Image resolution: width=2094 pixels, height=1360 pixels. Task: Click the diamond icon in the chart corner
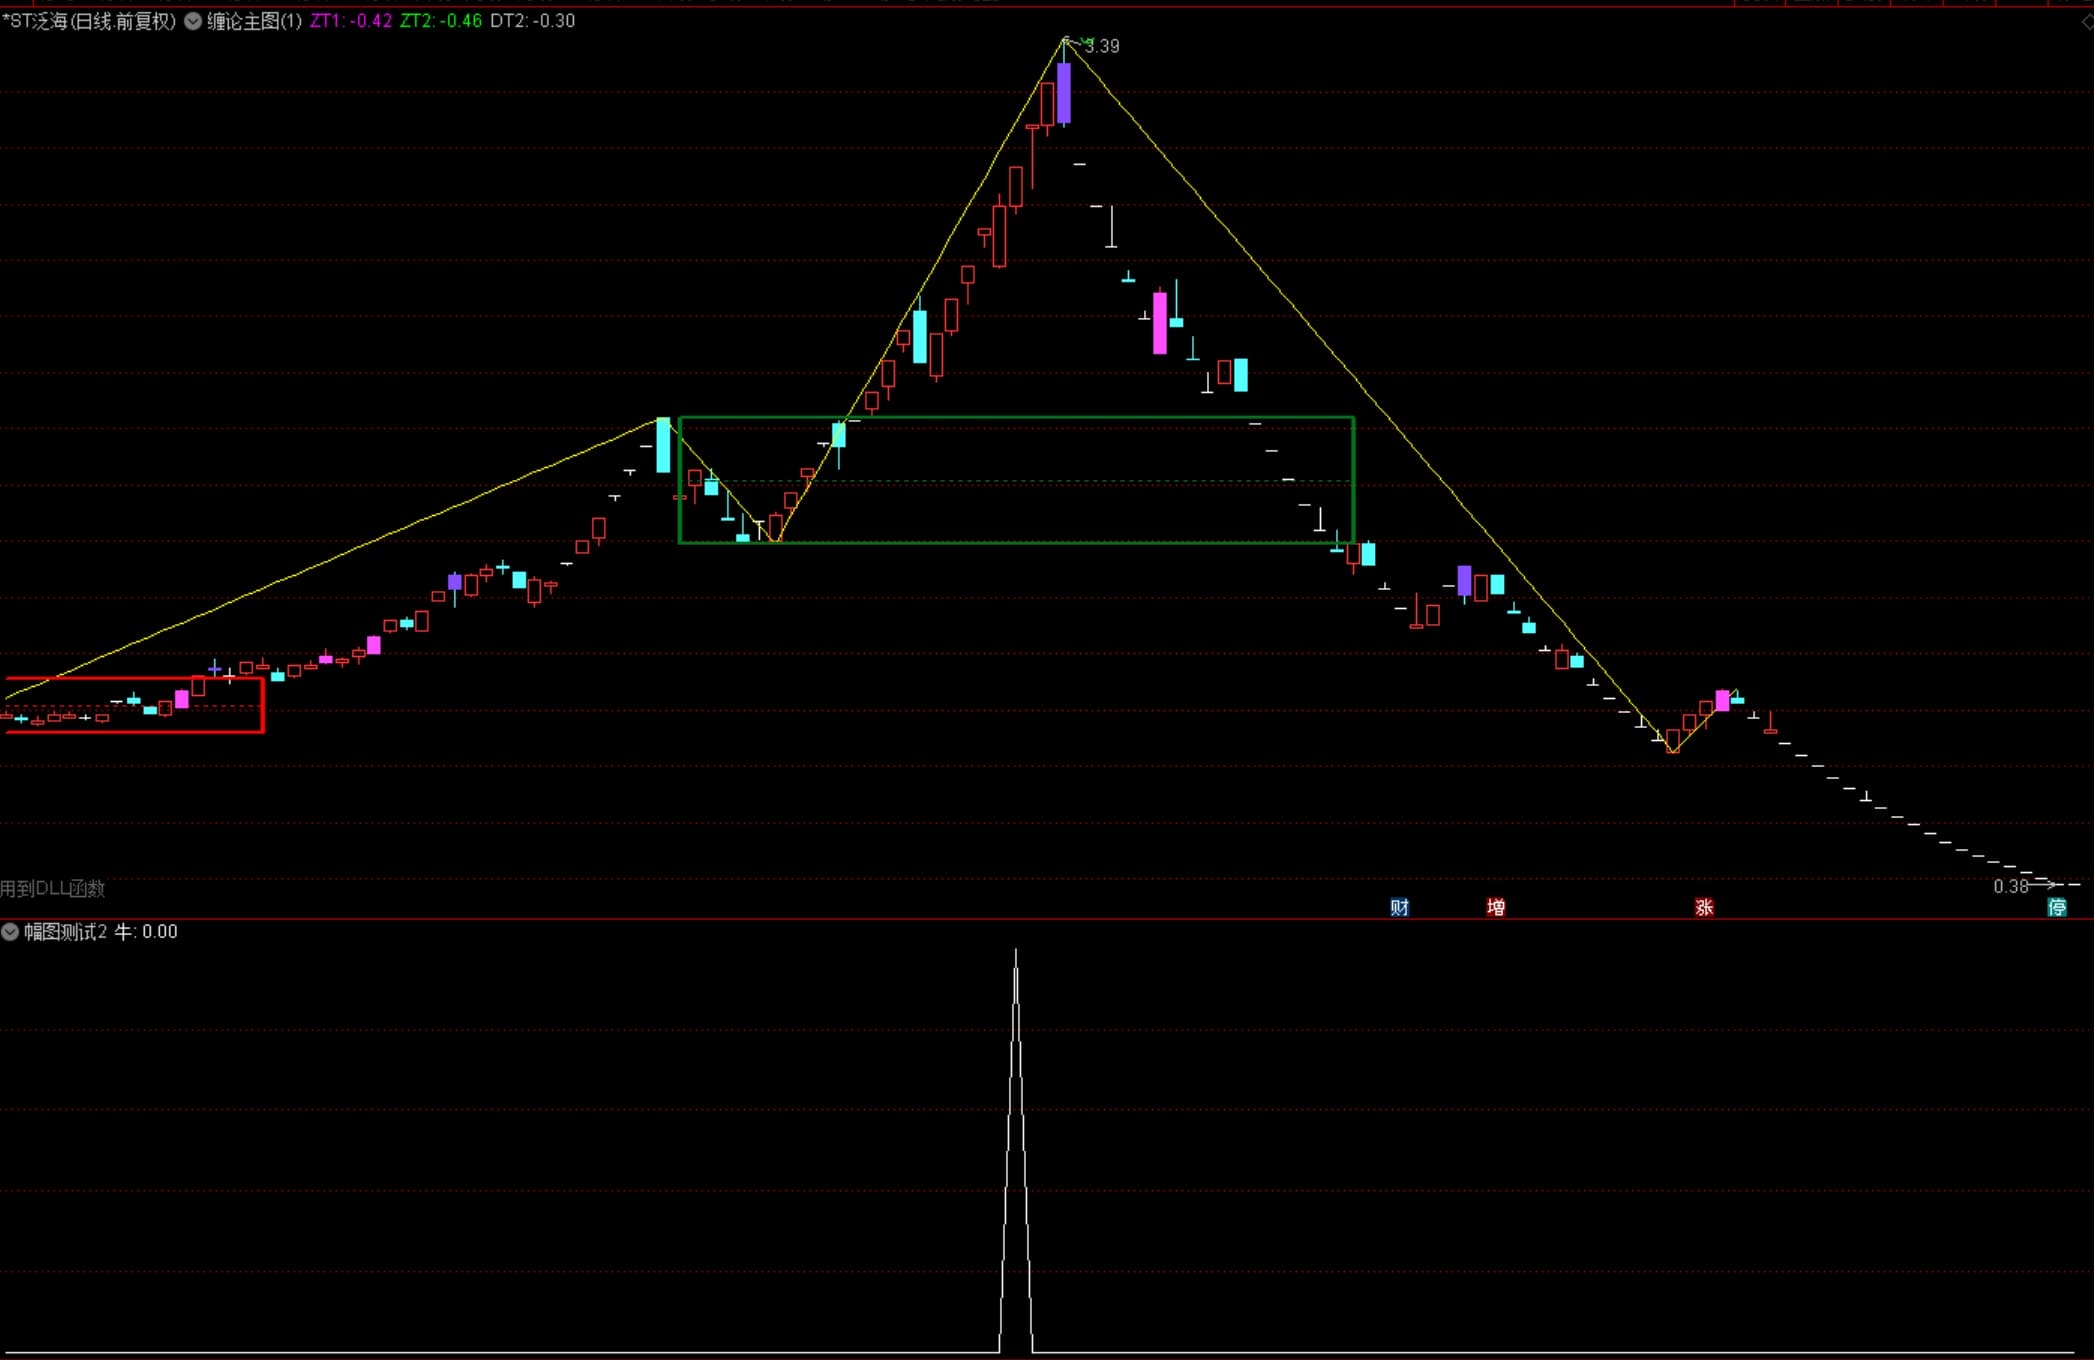(2087, 22)
